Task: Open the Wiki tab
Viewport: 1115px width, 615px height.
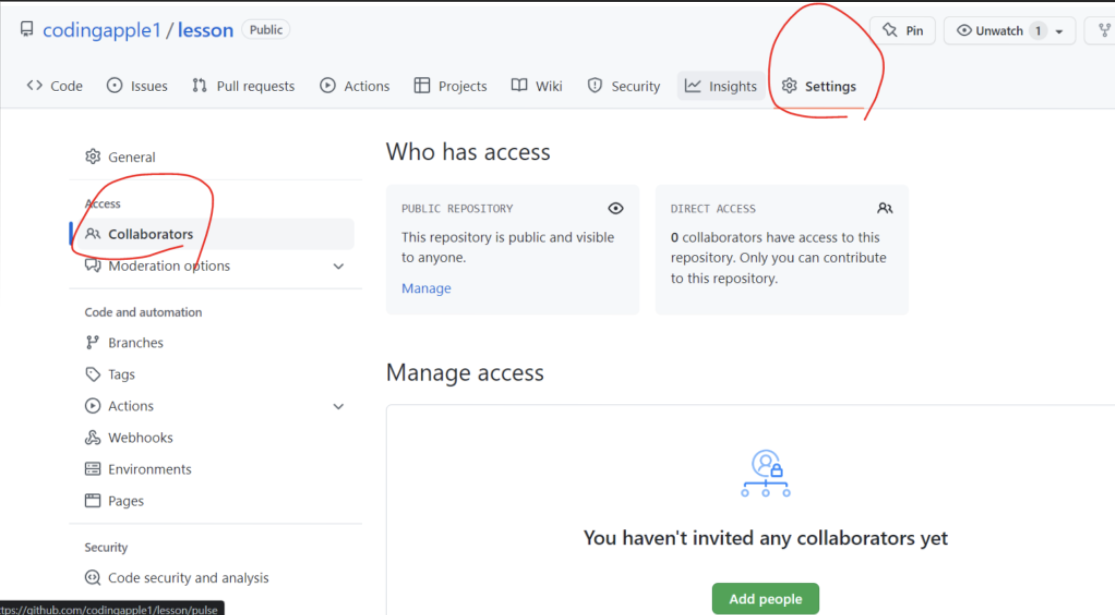Action: 537,86
